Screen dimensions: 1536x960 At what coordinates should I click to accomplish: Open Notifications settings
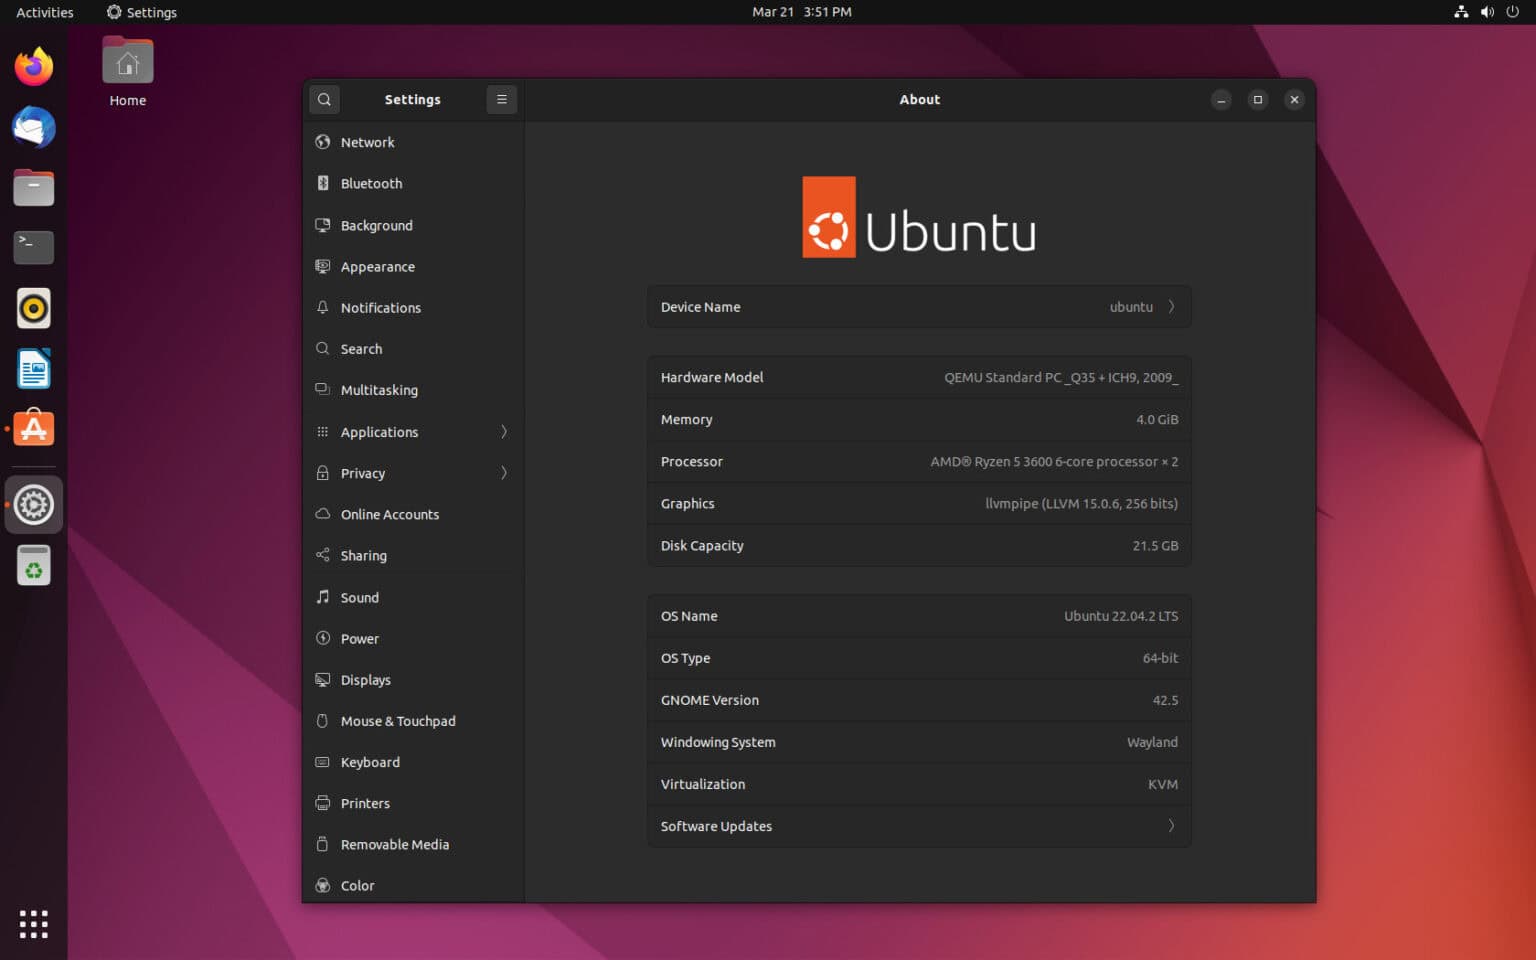coord(381,307)
